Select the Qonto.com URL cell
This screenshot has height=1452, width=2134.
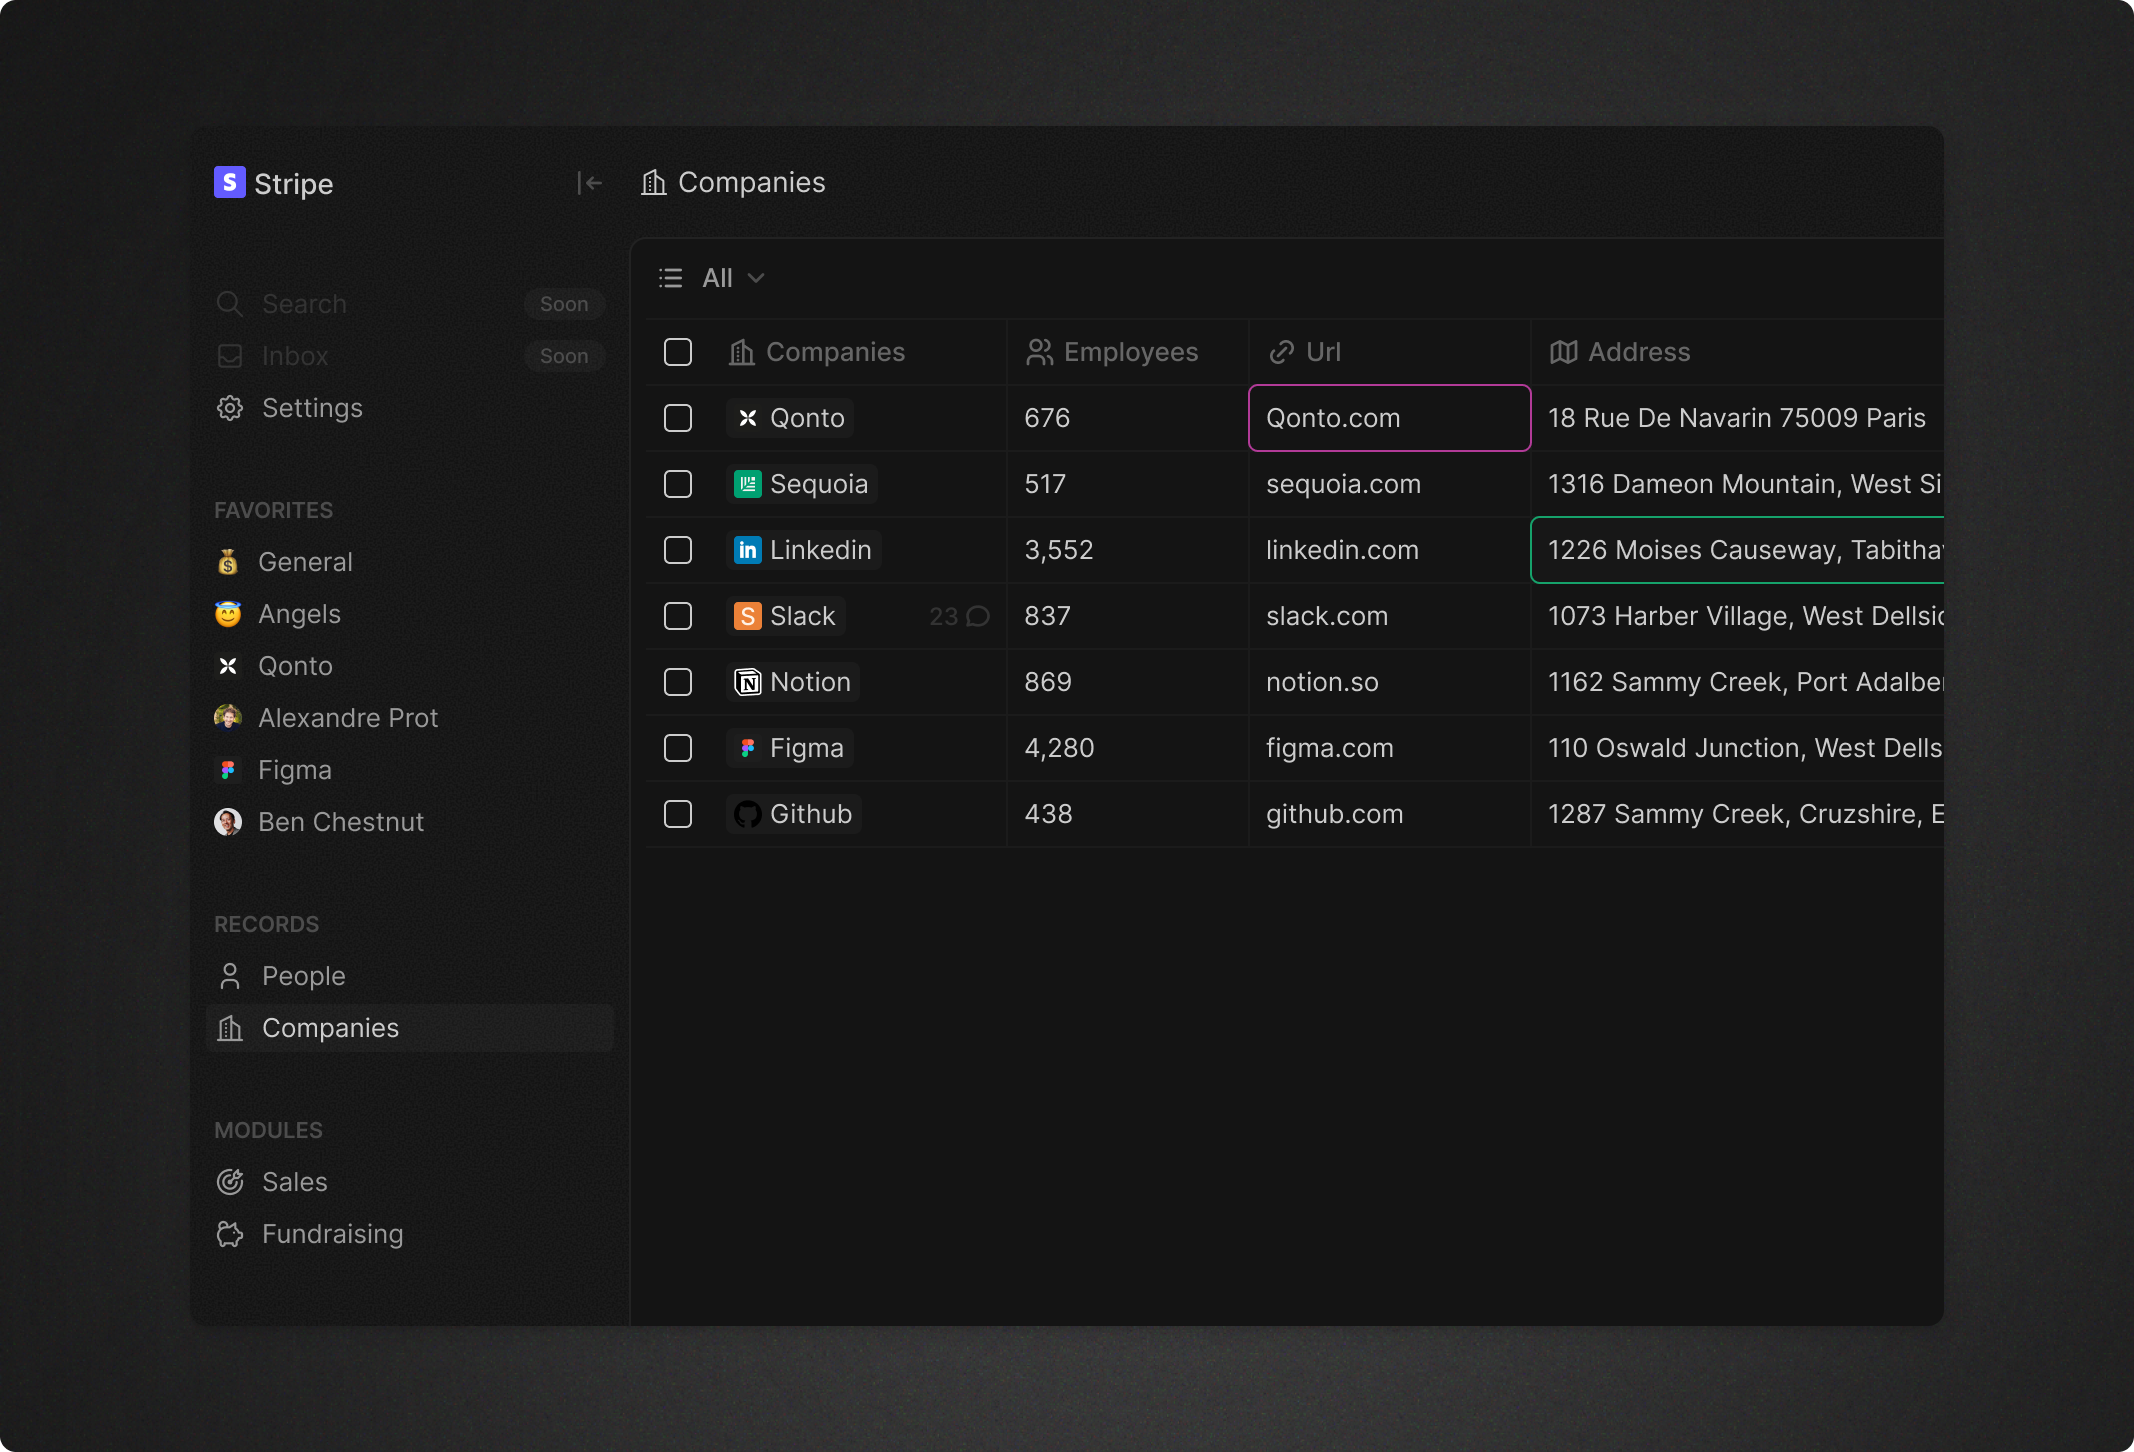pyautogui.click(x=1389, y=418)
